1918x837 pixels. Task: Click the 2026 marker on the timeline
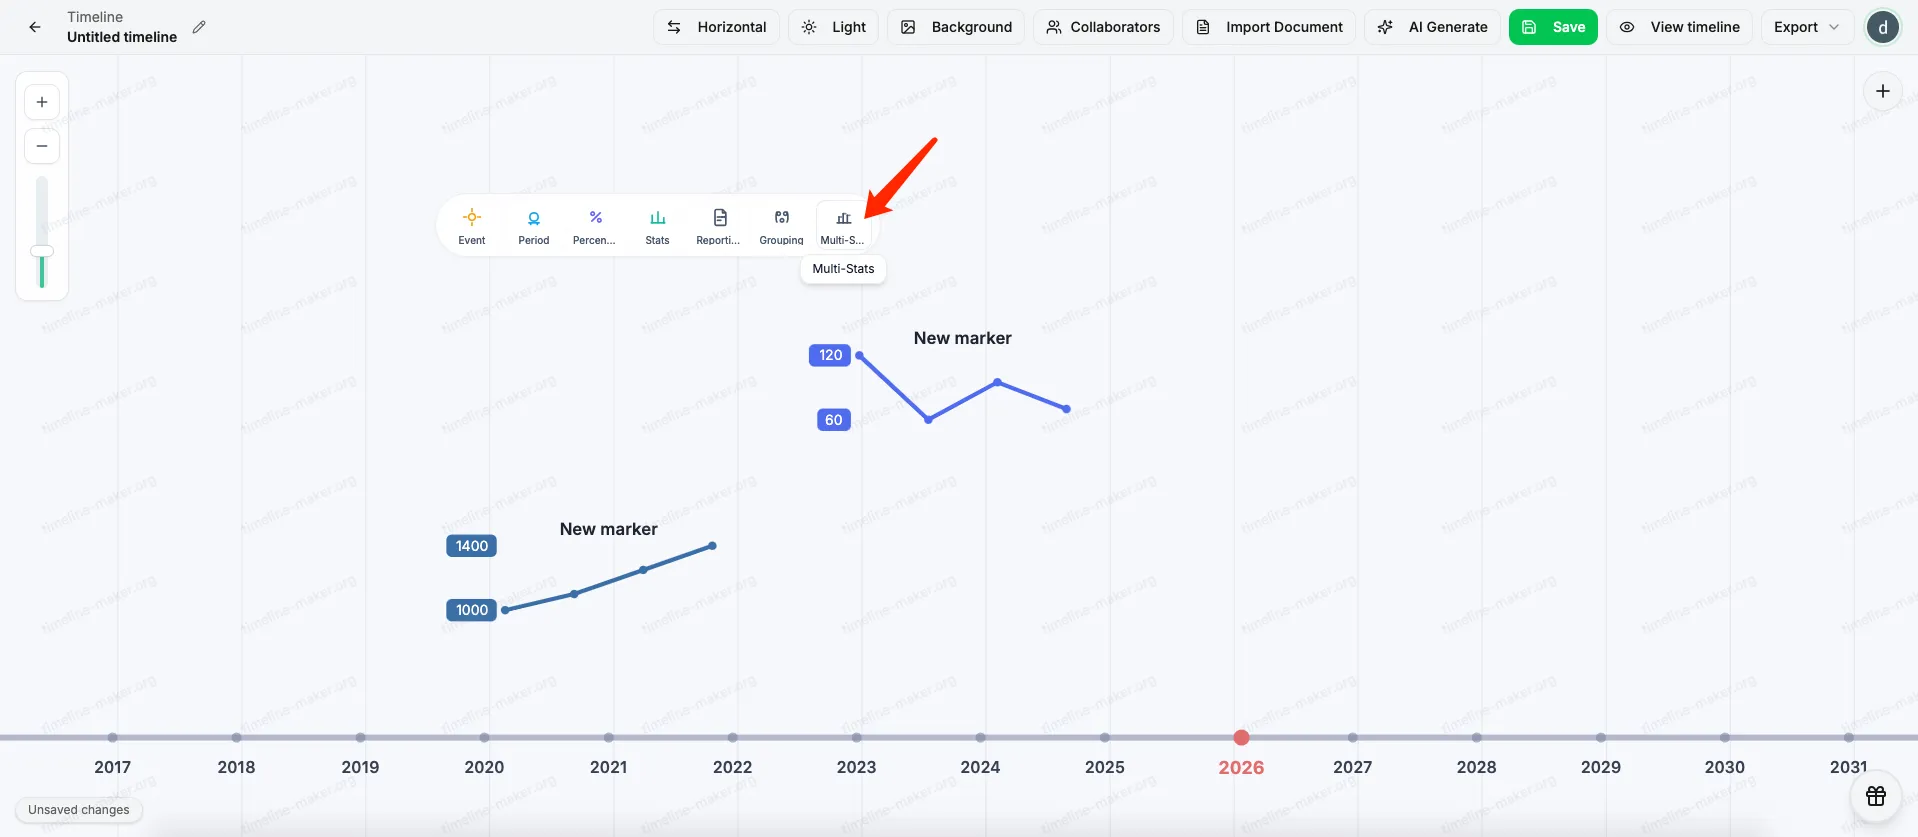click(x=1241, y=738)
